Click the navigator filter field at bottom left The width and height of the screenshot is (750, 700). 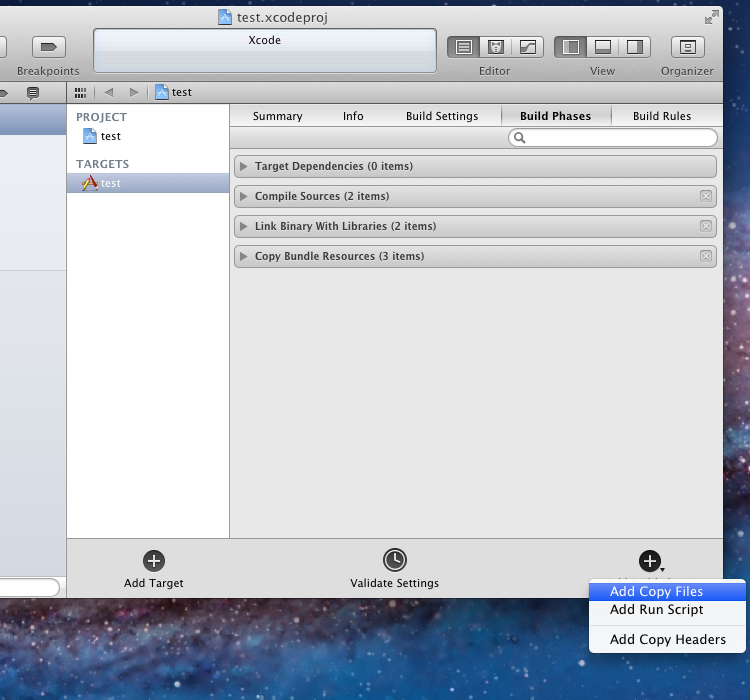pos(30,587)
